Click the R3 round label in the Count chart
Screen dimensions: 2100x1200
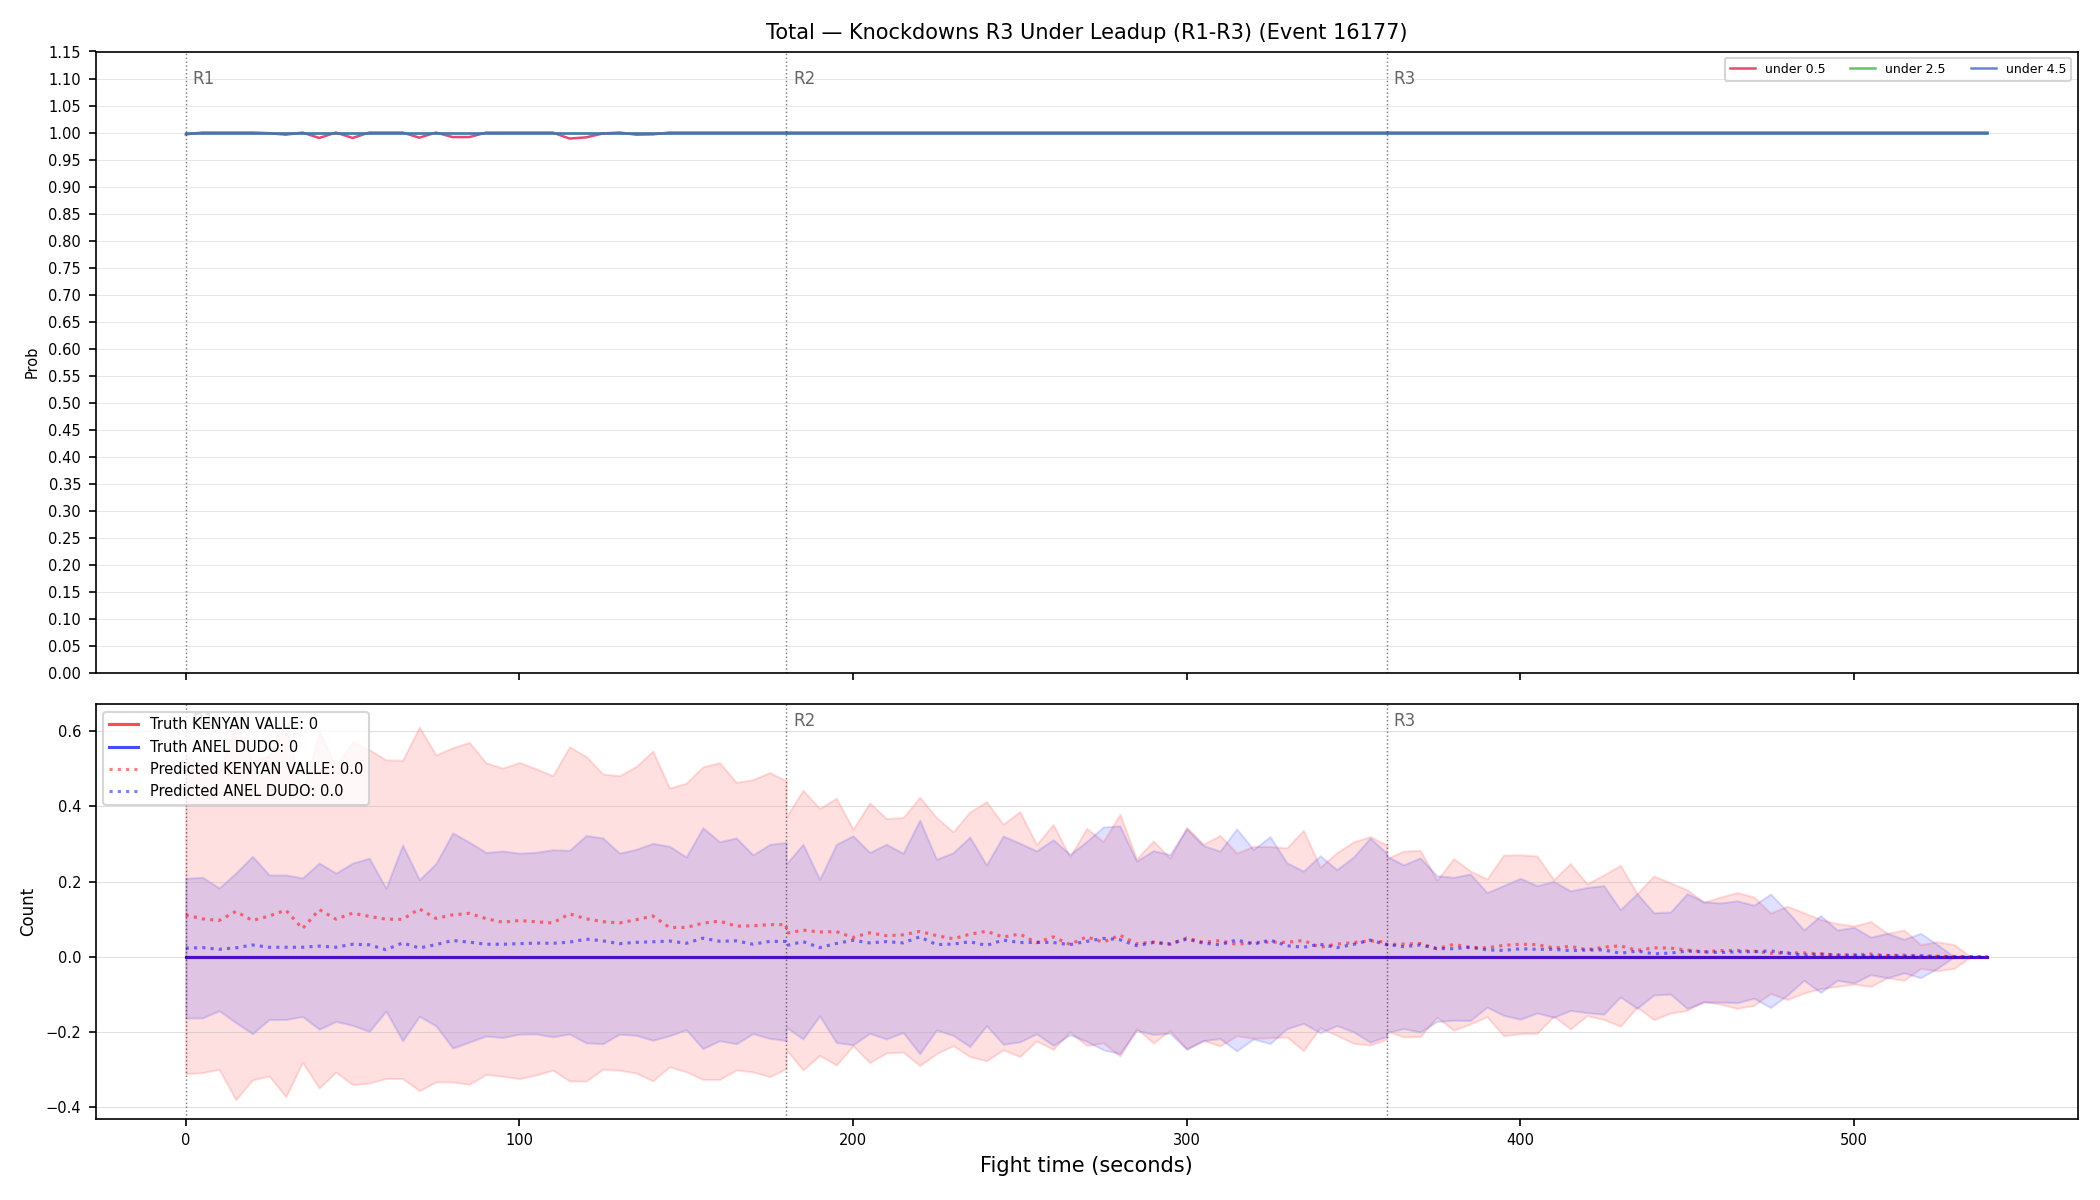point(1404,720)
